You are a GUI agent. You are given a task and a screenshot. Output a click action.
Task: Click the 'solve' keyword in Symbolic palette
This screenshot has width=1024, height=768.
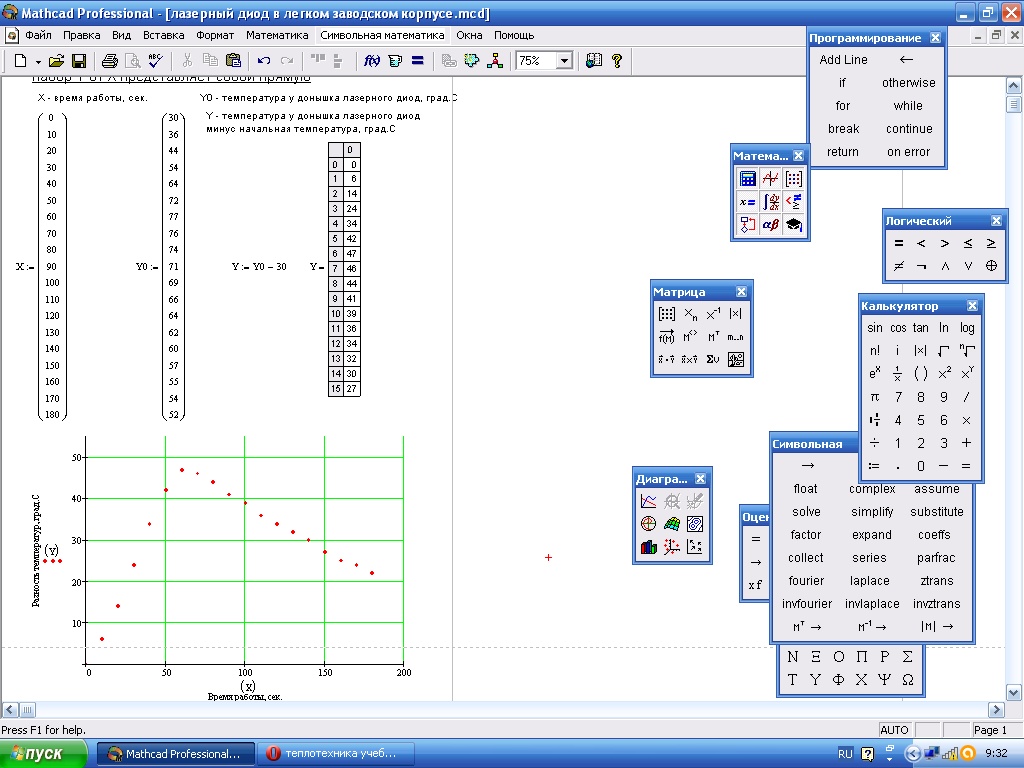pyautogui.click(x=806, y=512)
